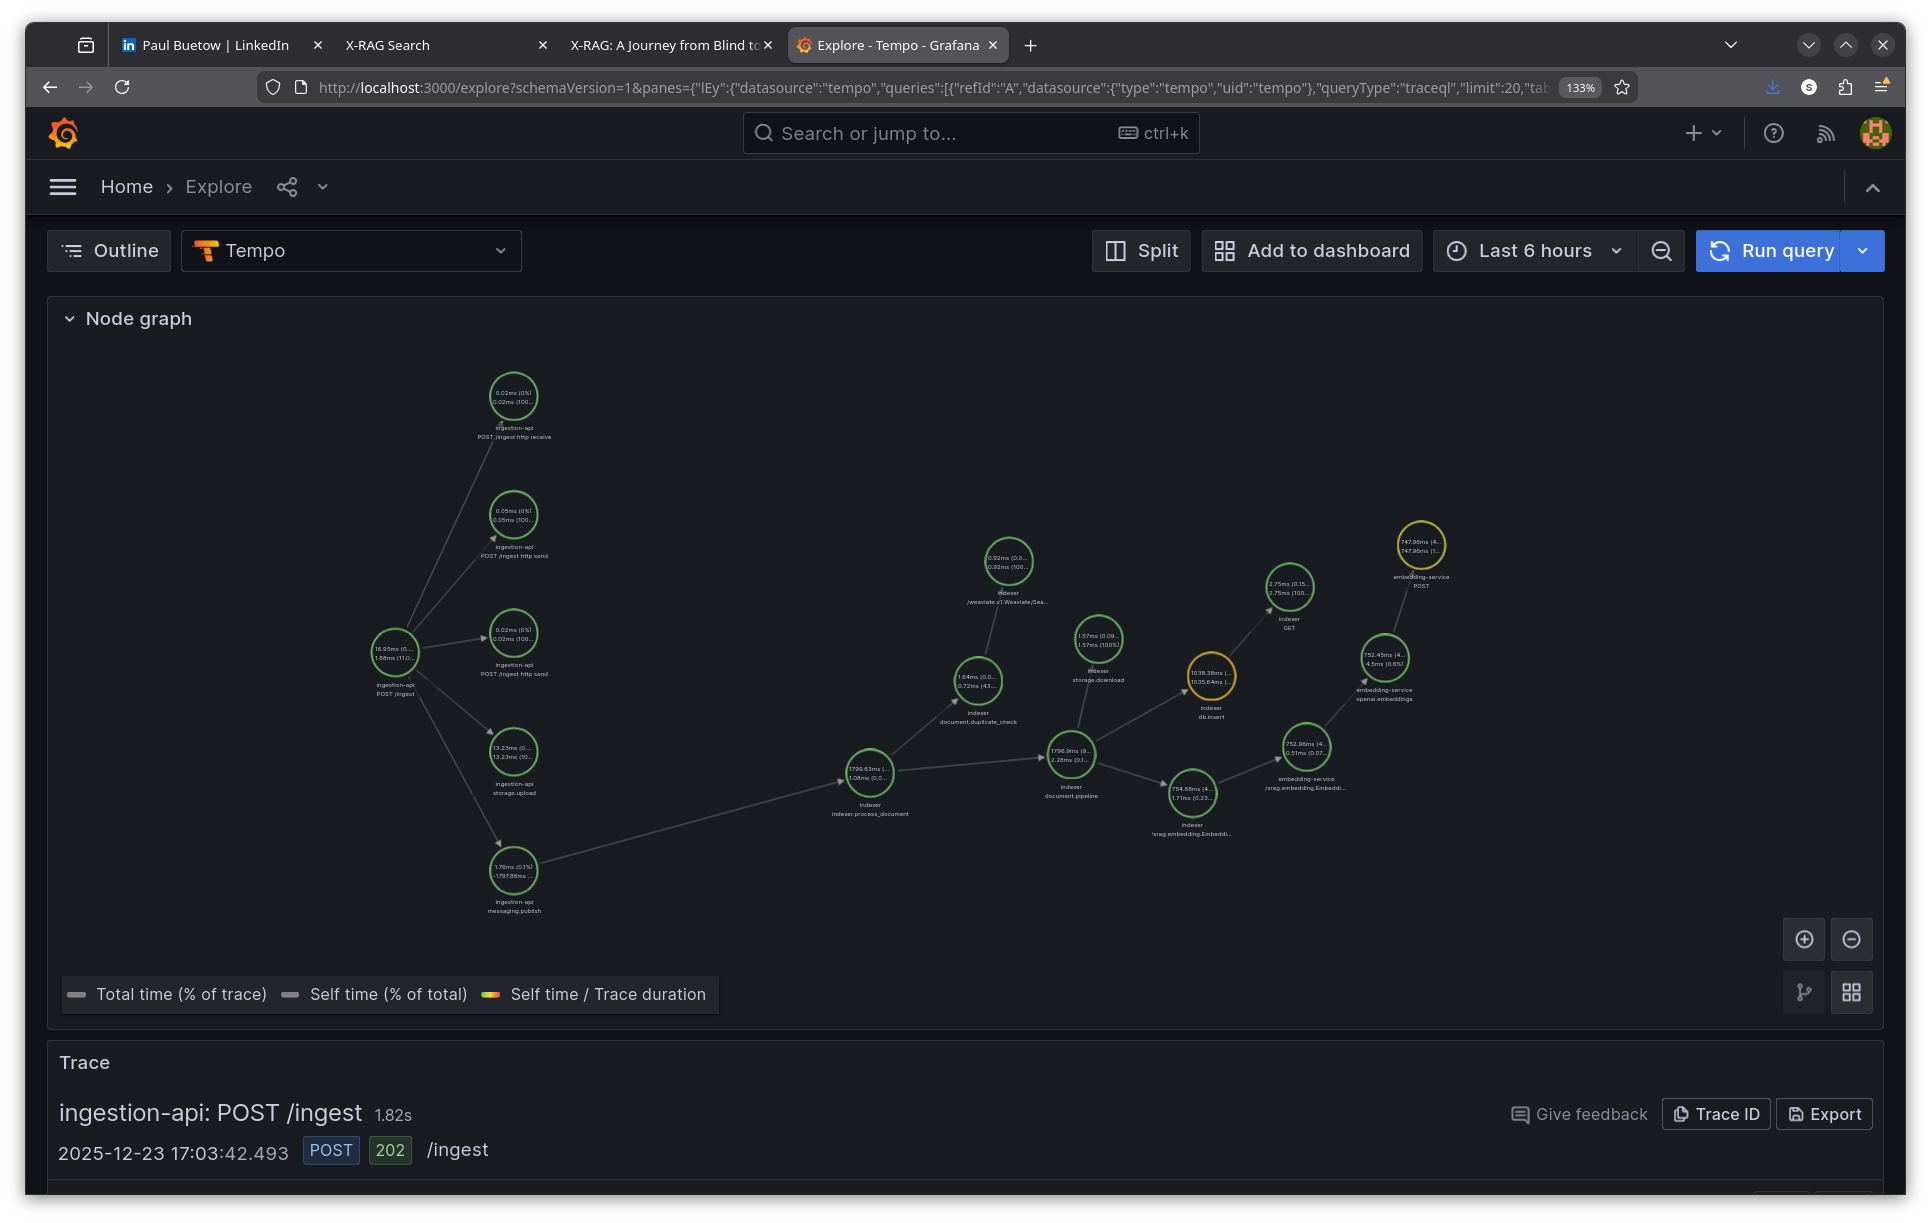This screenshot has width=1931, height=1223.
Task: Zoom out the node graph
Action: pyautogui.click(x=1851, y=939)
